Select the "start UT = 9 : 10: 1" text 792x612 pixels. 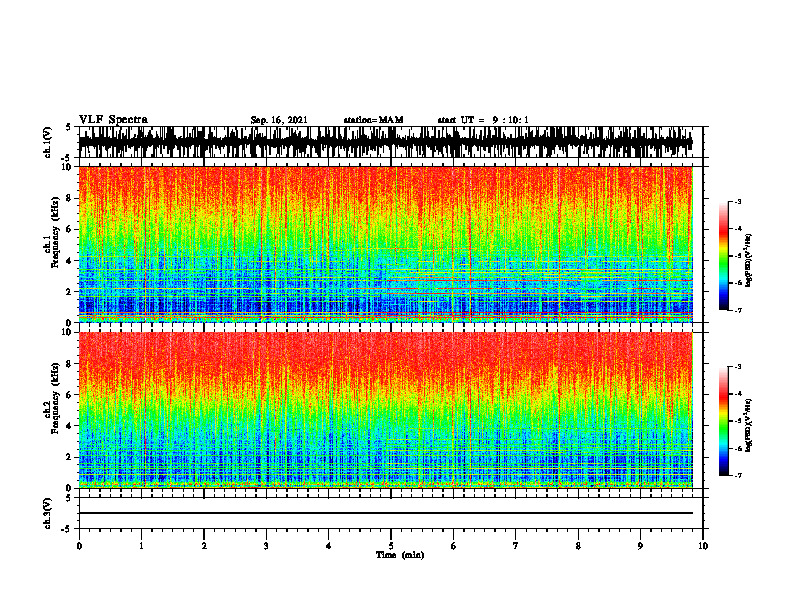point(483,120)
